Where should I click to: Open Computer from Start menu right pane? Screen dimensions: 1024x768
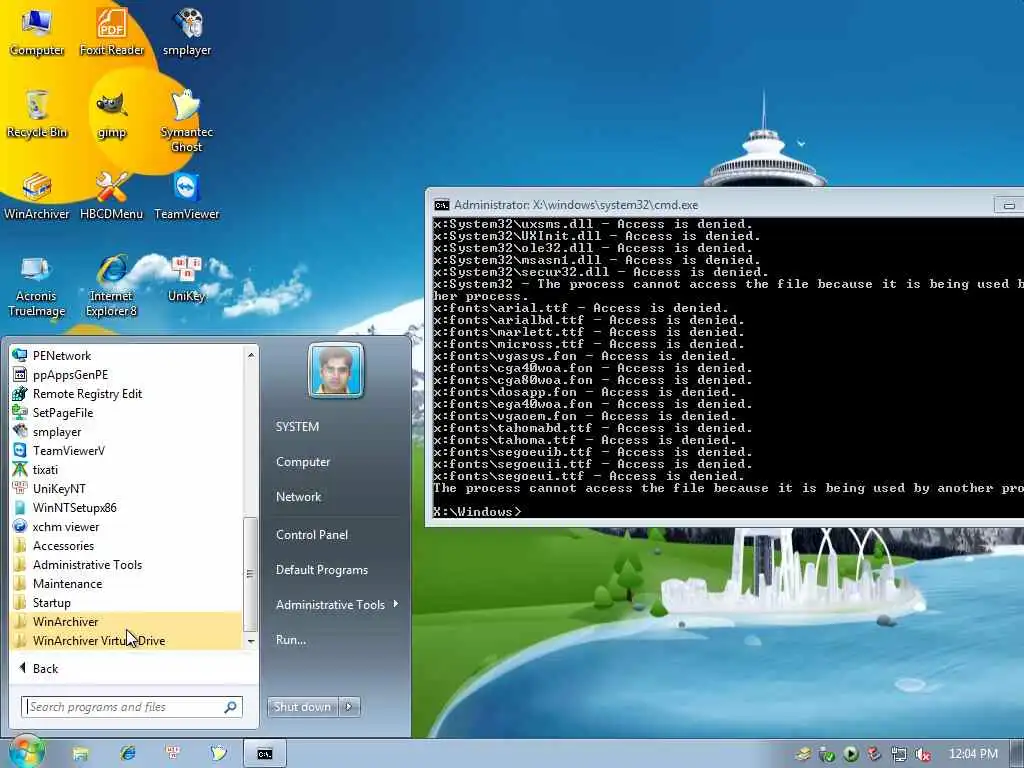pos(303,462)
